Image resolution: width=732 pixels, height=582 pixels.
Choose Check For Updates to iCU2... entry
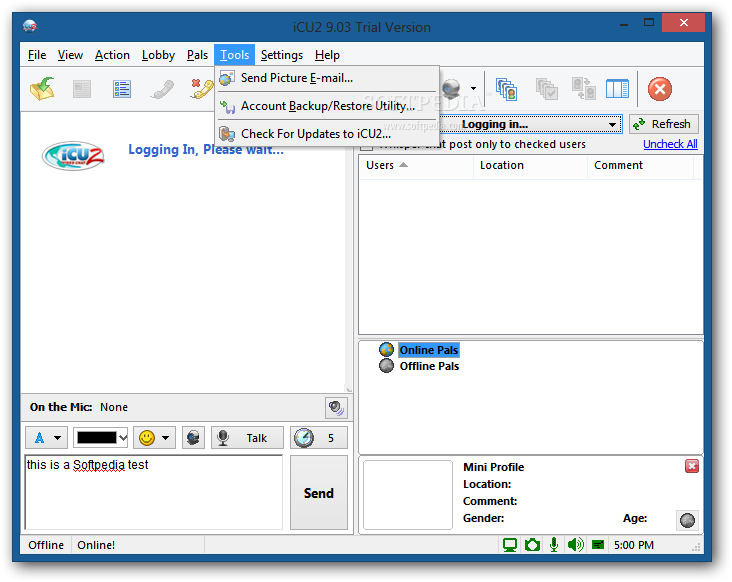point(327,134)
